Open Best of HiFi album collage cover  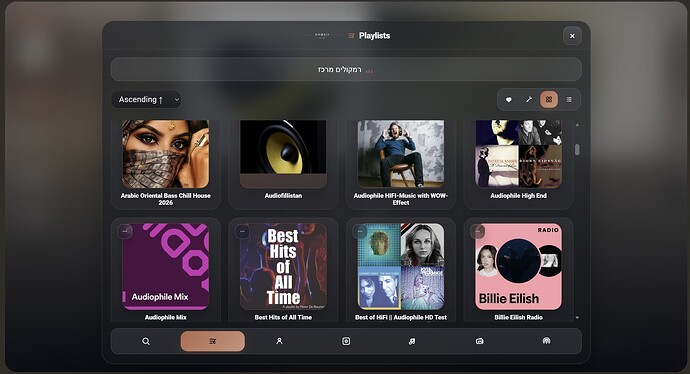pos(401,267)
